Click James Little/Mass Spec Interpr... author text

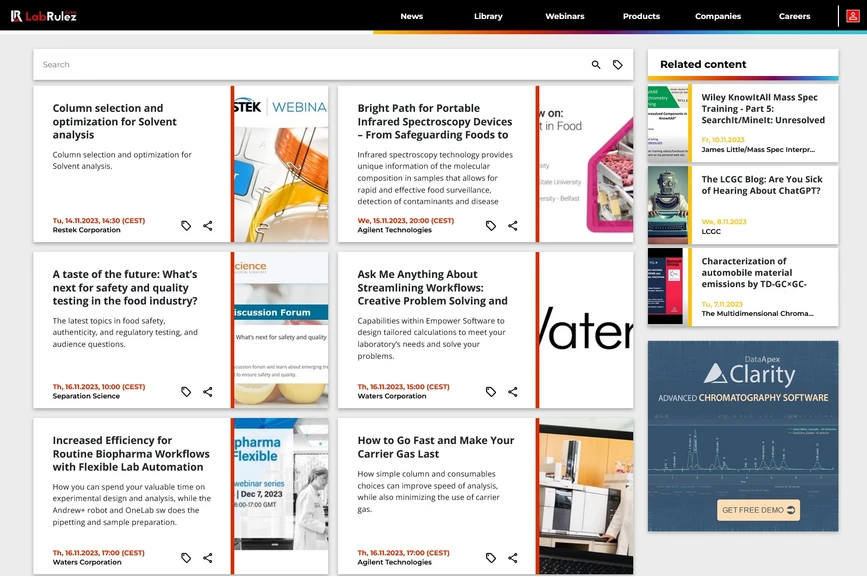click(758, 150)
